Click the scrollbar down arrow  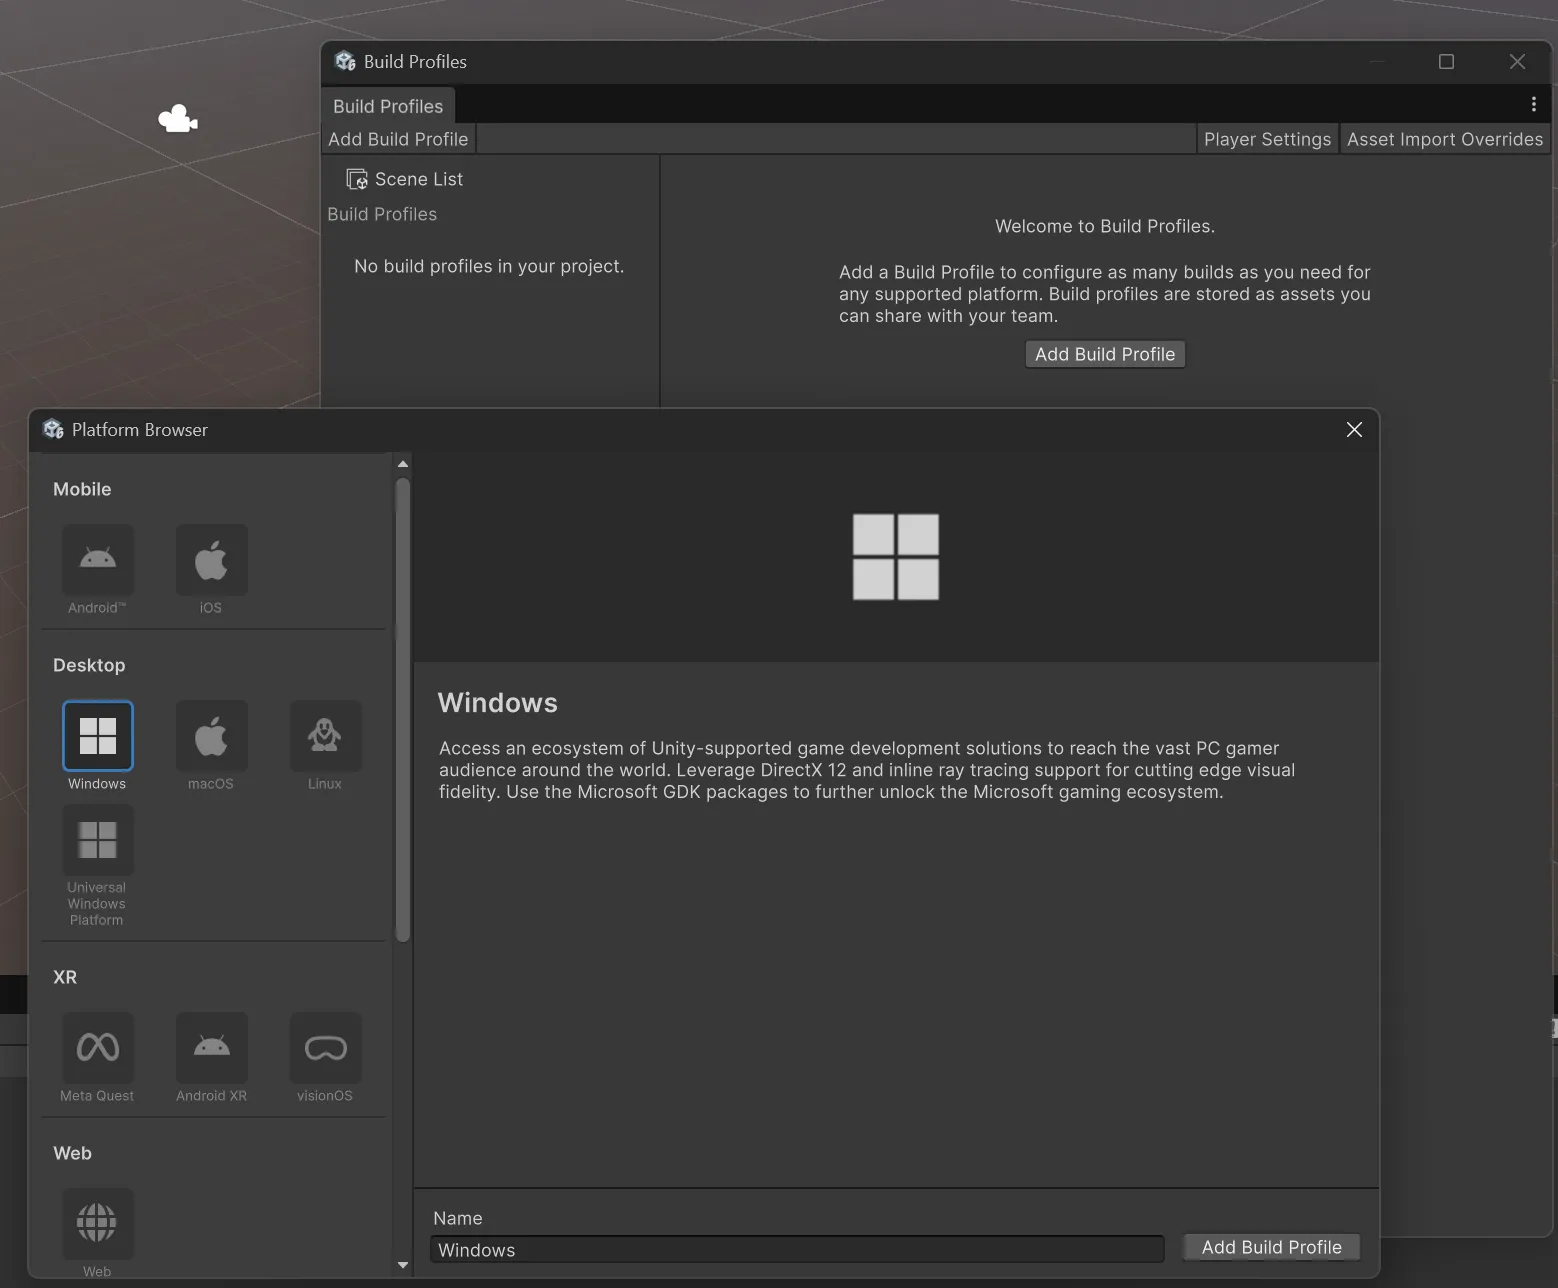[402, 1266]
